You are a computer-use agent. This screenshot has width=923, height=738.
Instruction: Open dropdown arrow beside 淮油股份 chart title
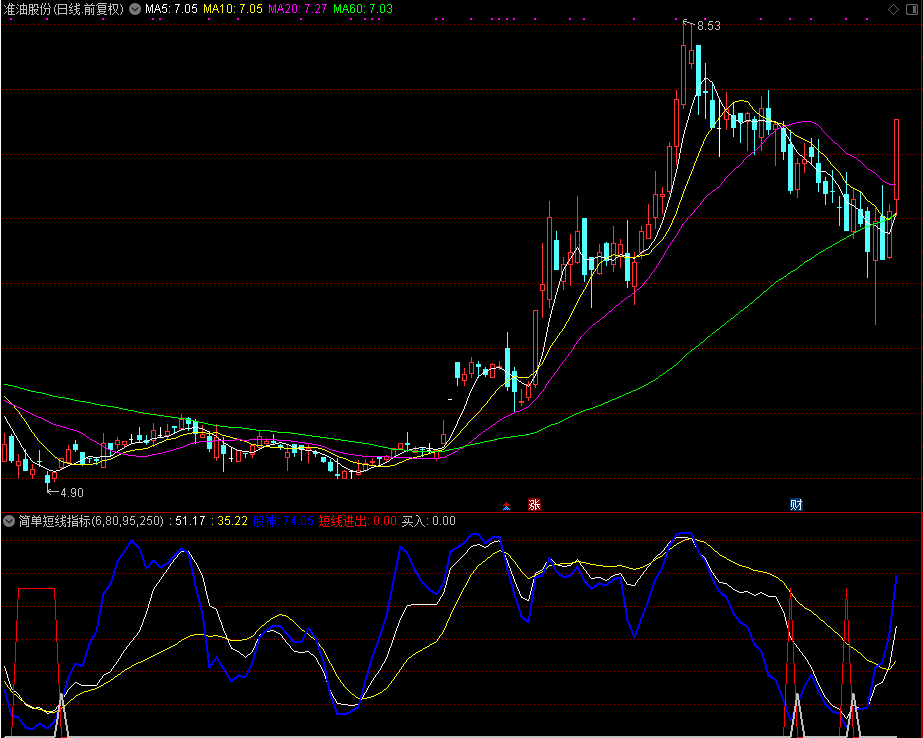click(136, 8)
